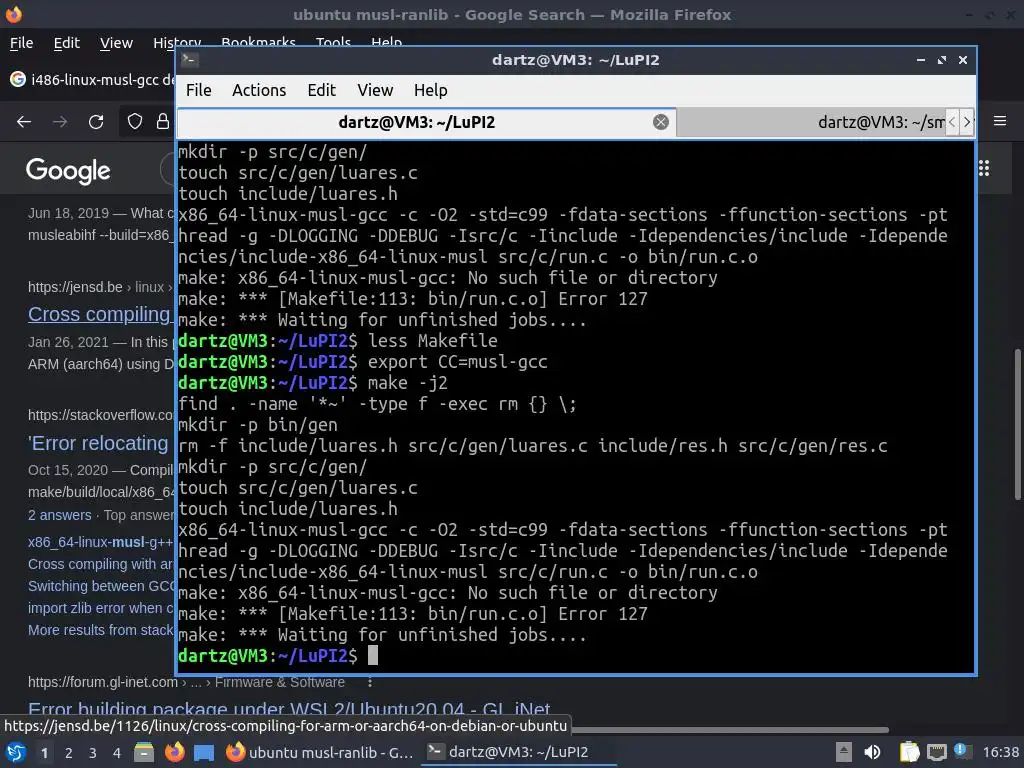Open Firefox View menu

point(116,43)
